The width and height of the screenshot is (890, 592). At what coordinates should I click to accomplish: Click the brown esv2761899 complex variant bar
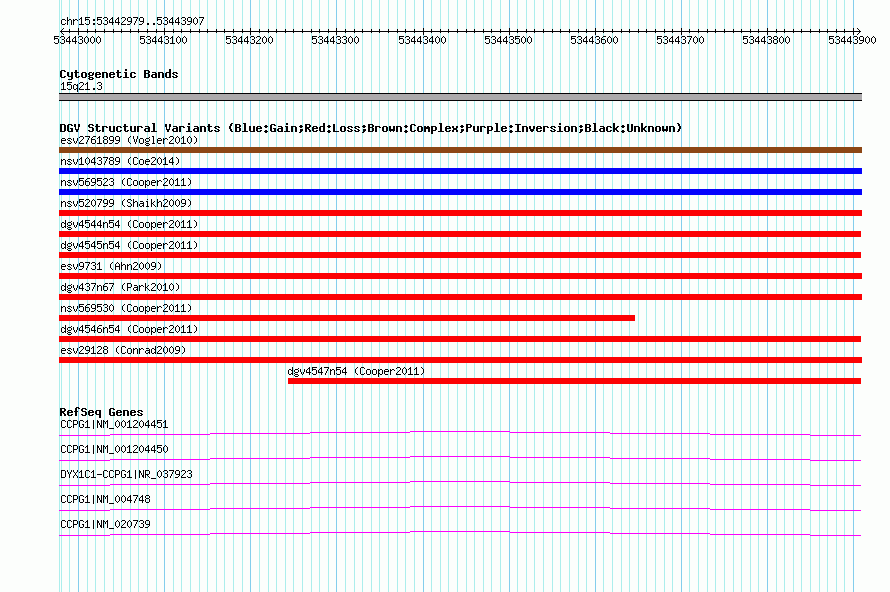click(460, 150)
